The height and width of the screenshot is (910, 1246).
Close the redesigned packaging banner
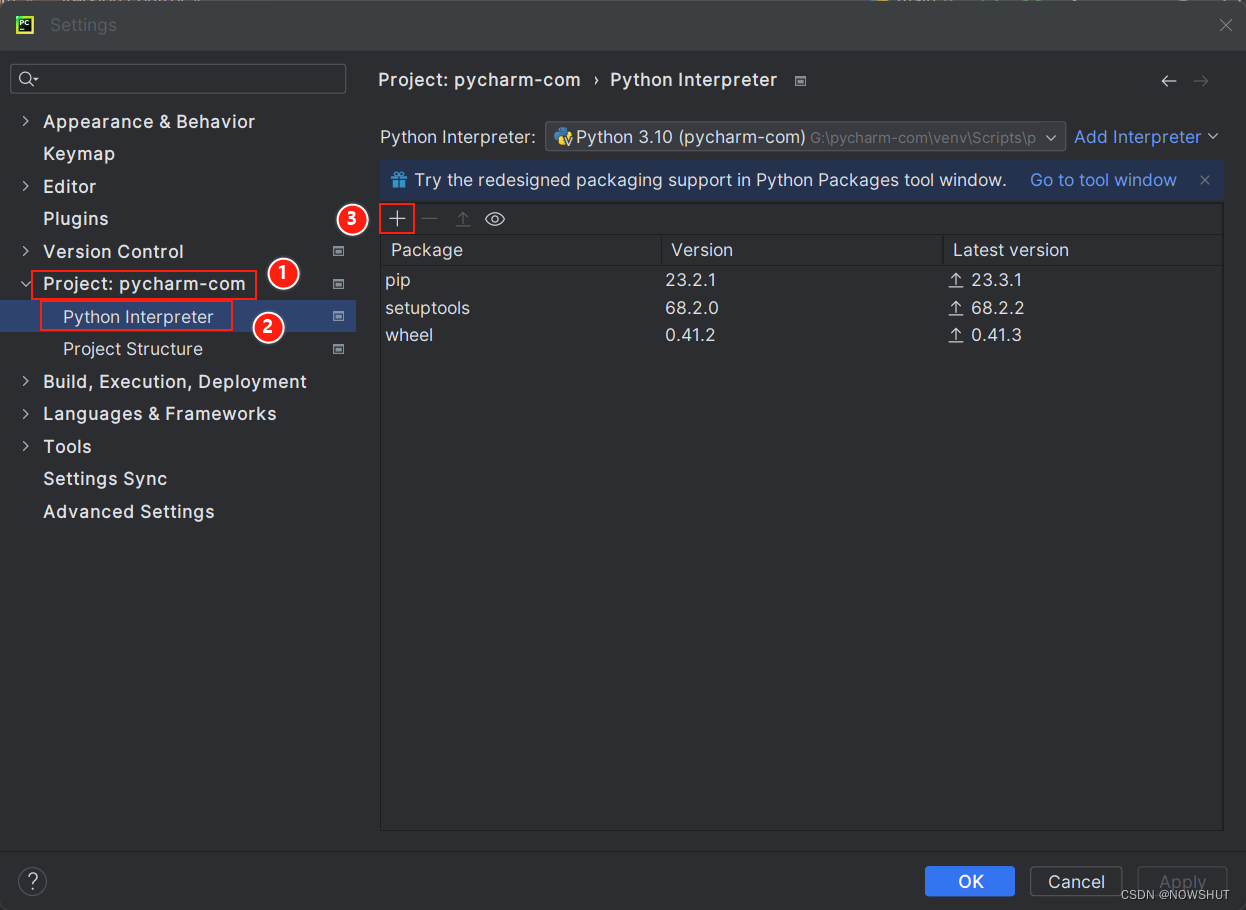1205,180
